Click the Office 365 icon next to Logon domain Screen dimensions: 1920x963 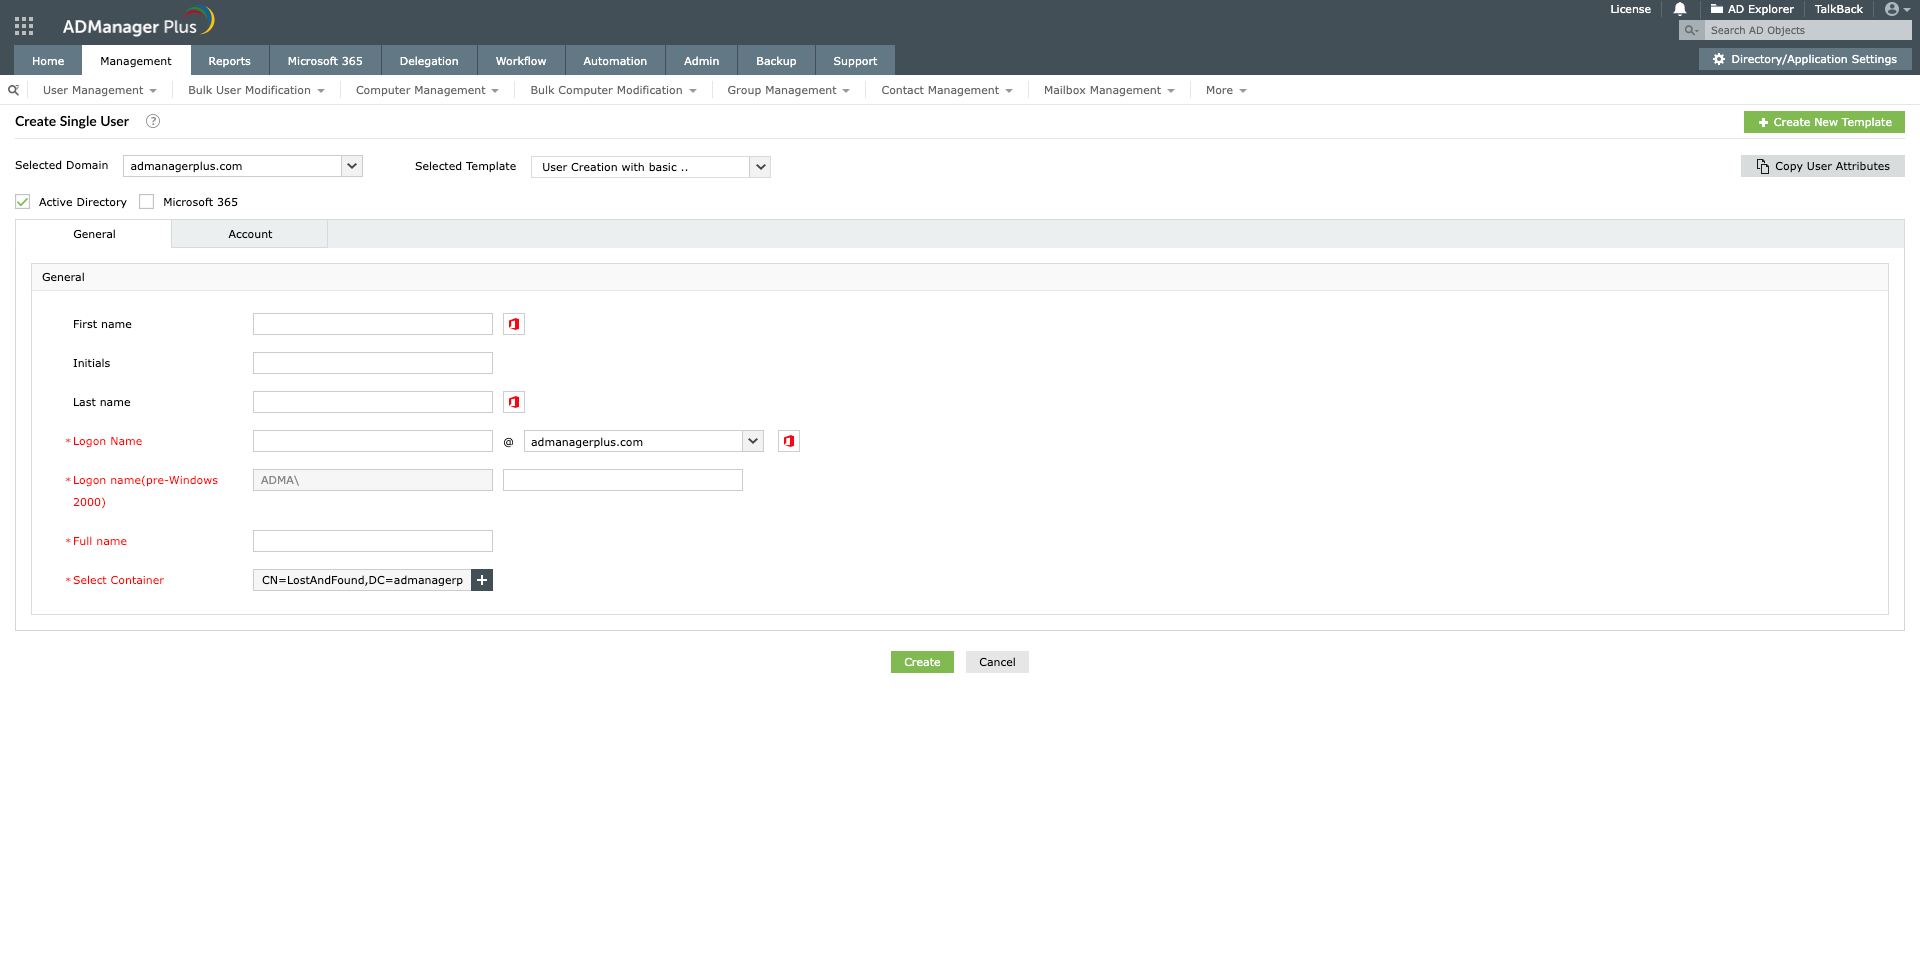click(x=789, y=441)
